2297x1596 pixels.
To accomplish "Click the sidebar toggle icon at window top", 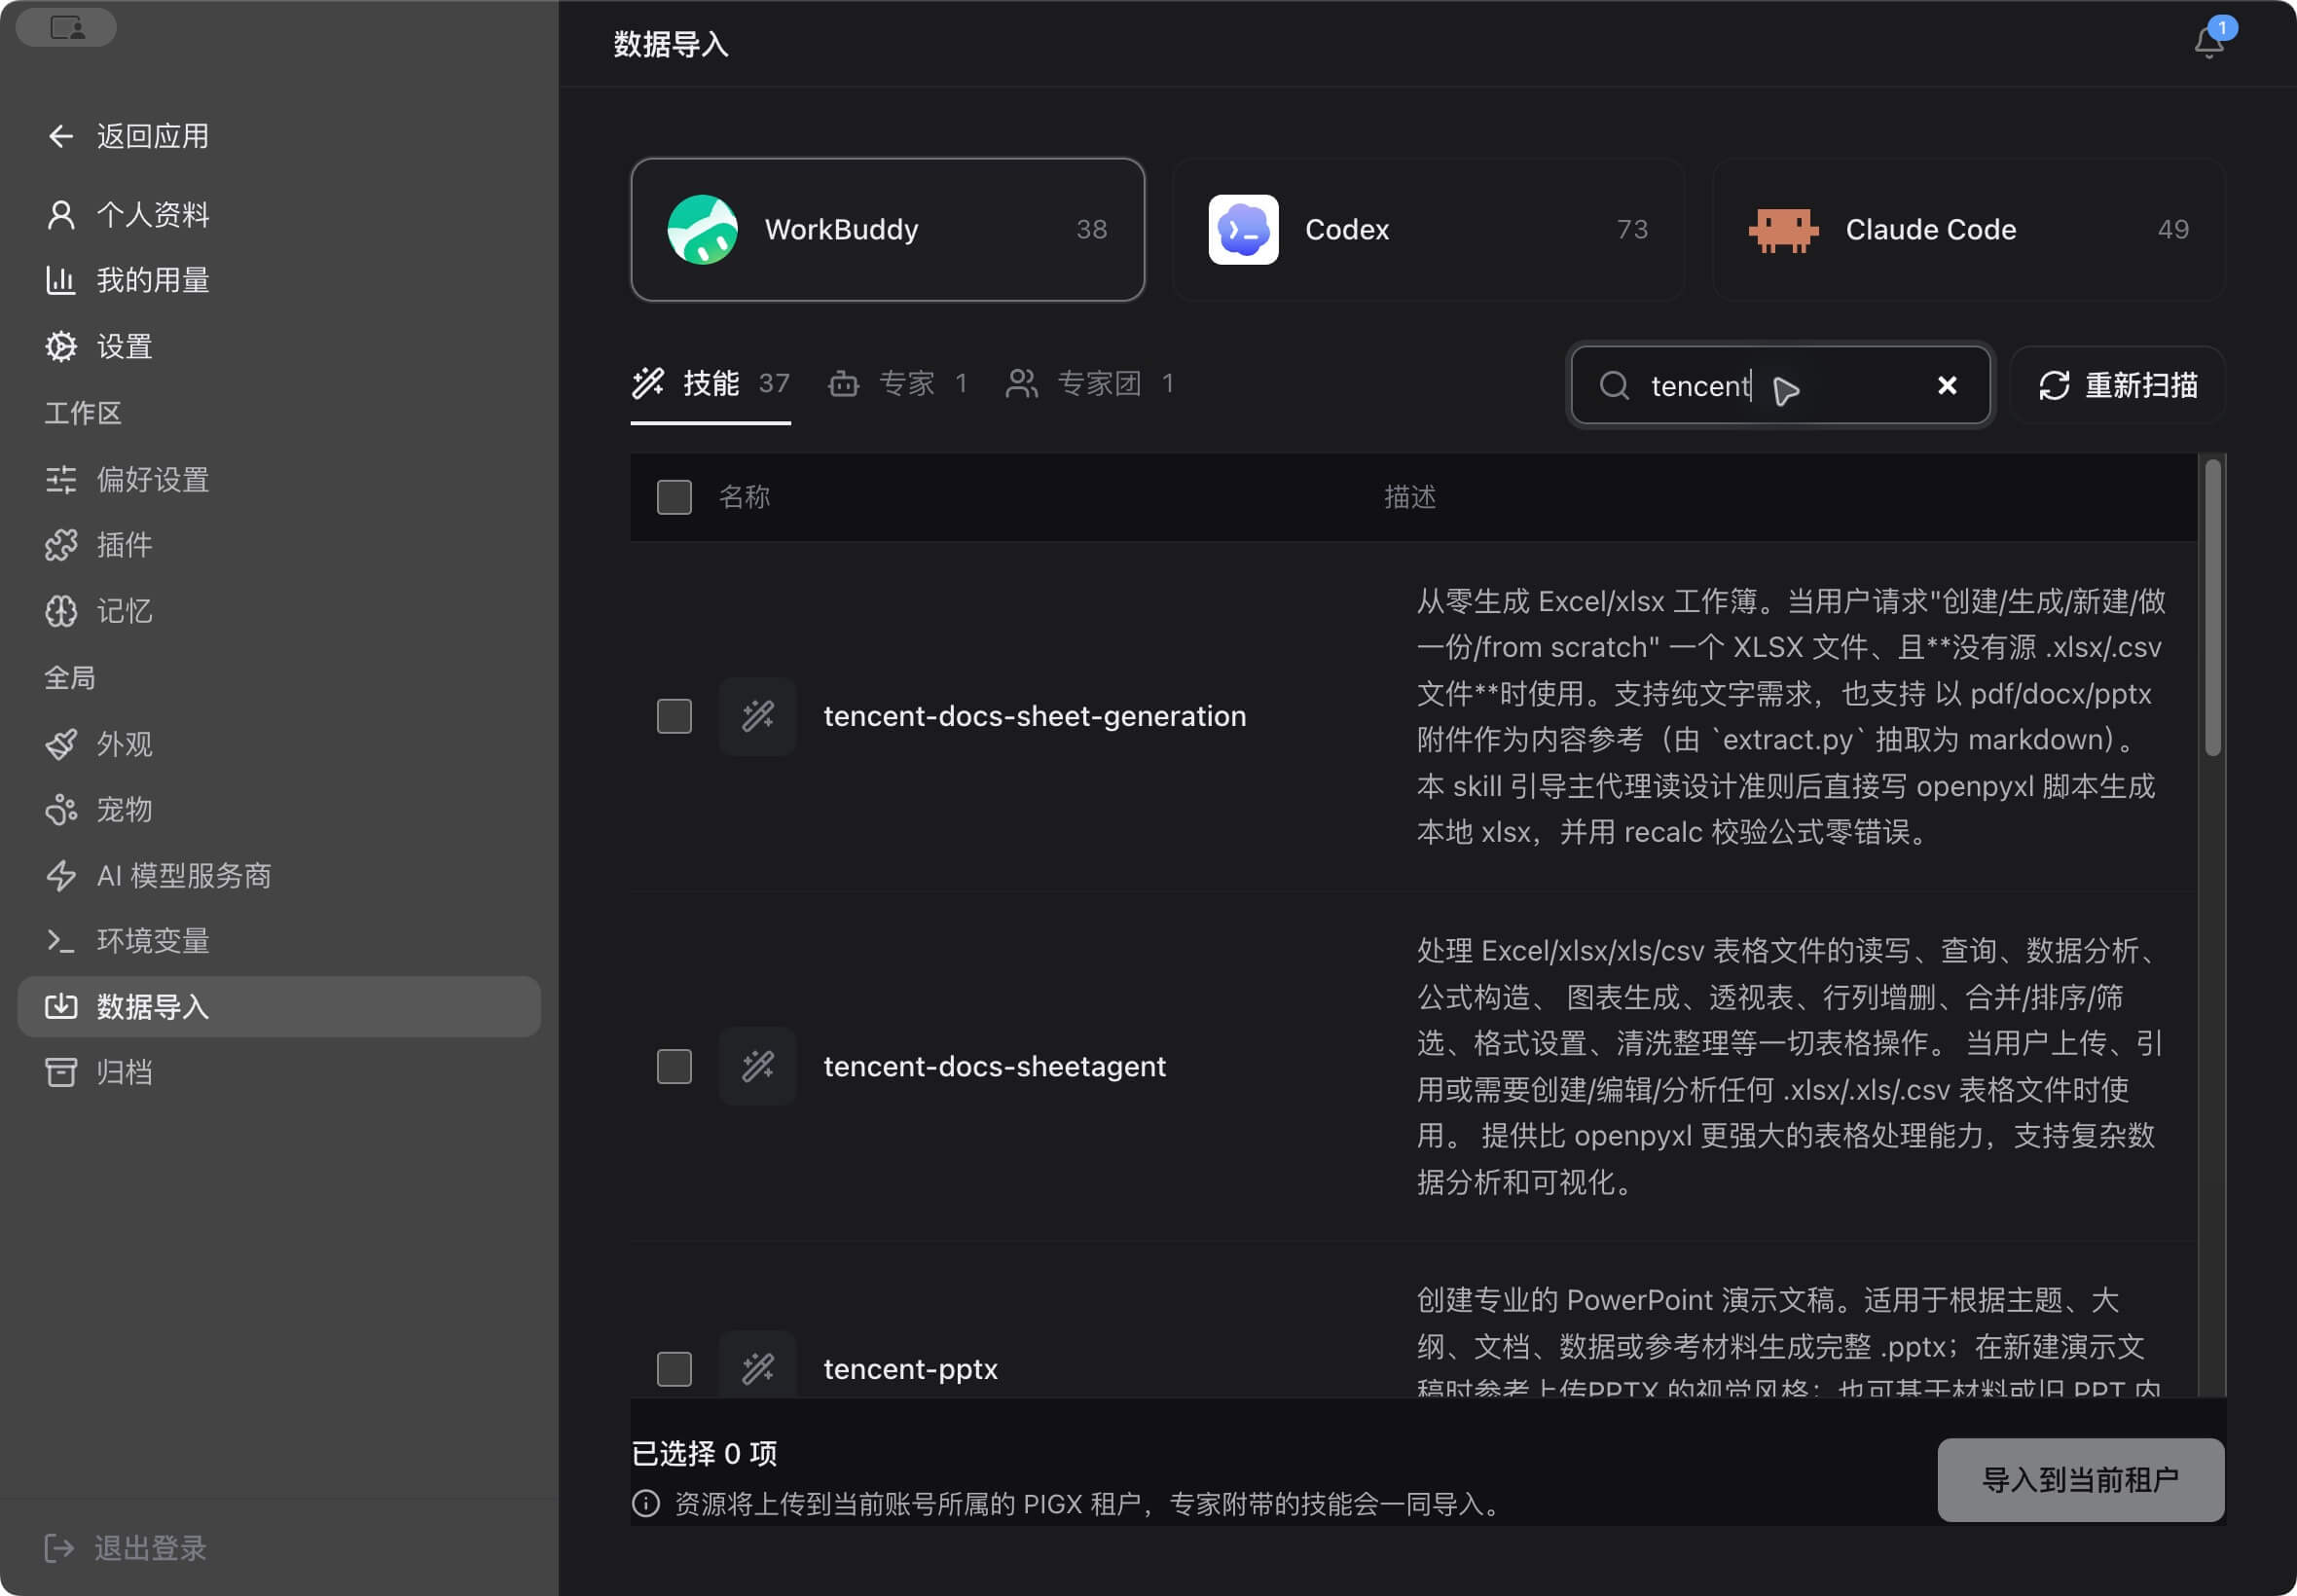I will [67, 27].
